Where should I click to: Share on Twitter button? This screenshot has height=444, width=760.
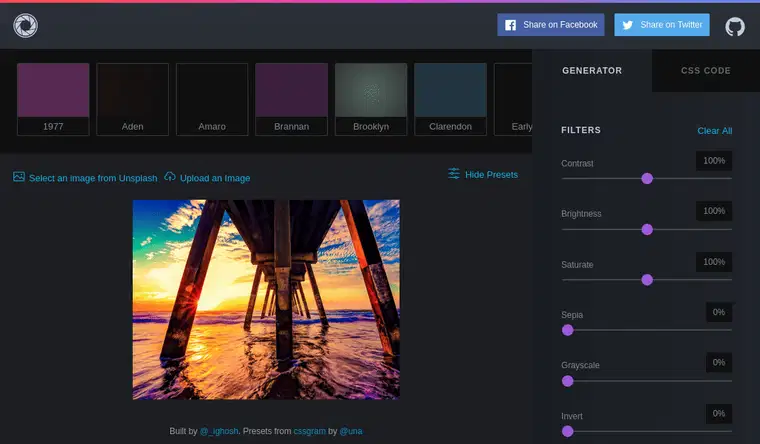pos(662,25)
